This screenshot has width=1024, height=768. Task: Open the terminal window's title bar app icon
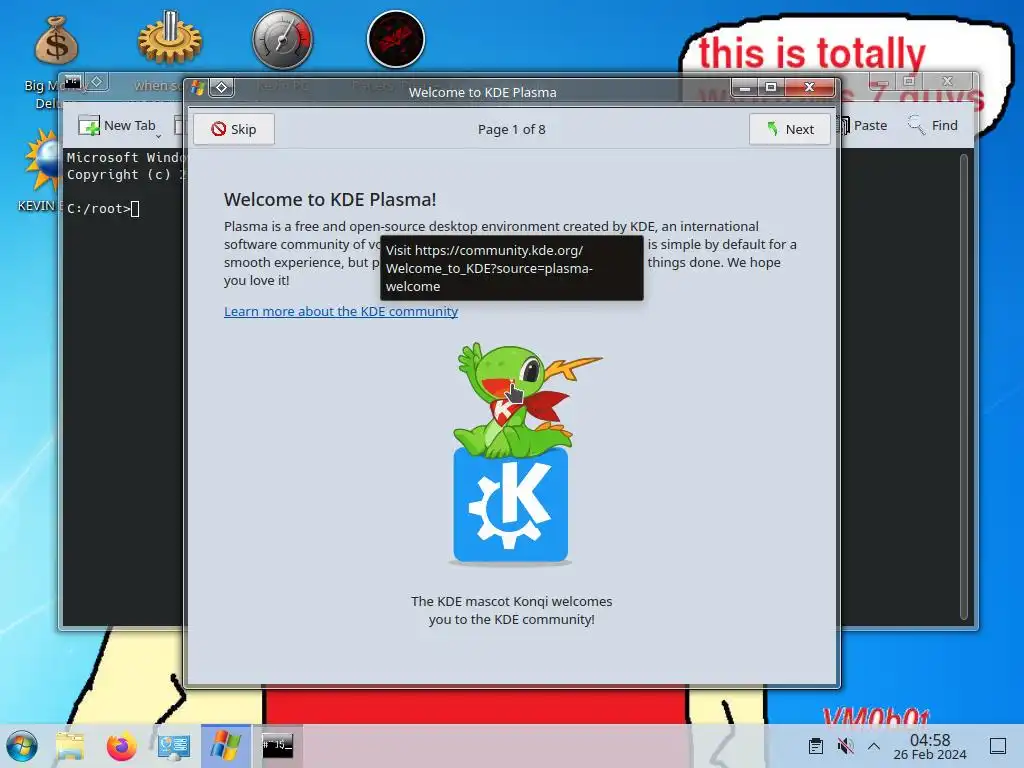(x=72, y=82)
